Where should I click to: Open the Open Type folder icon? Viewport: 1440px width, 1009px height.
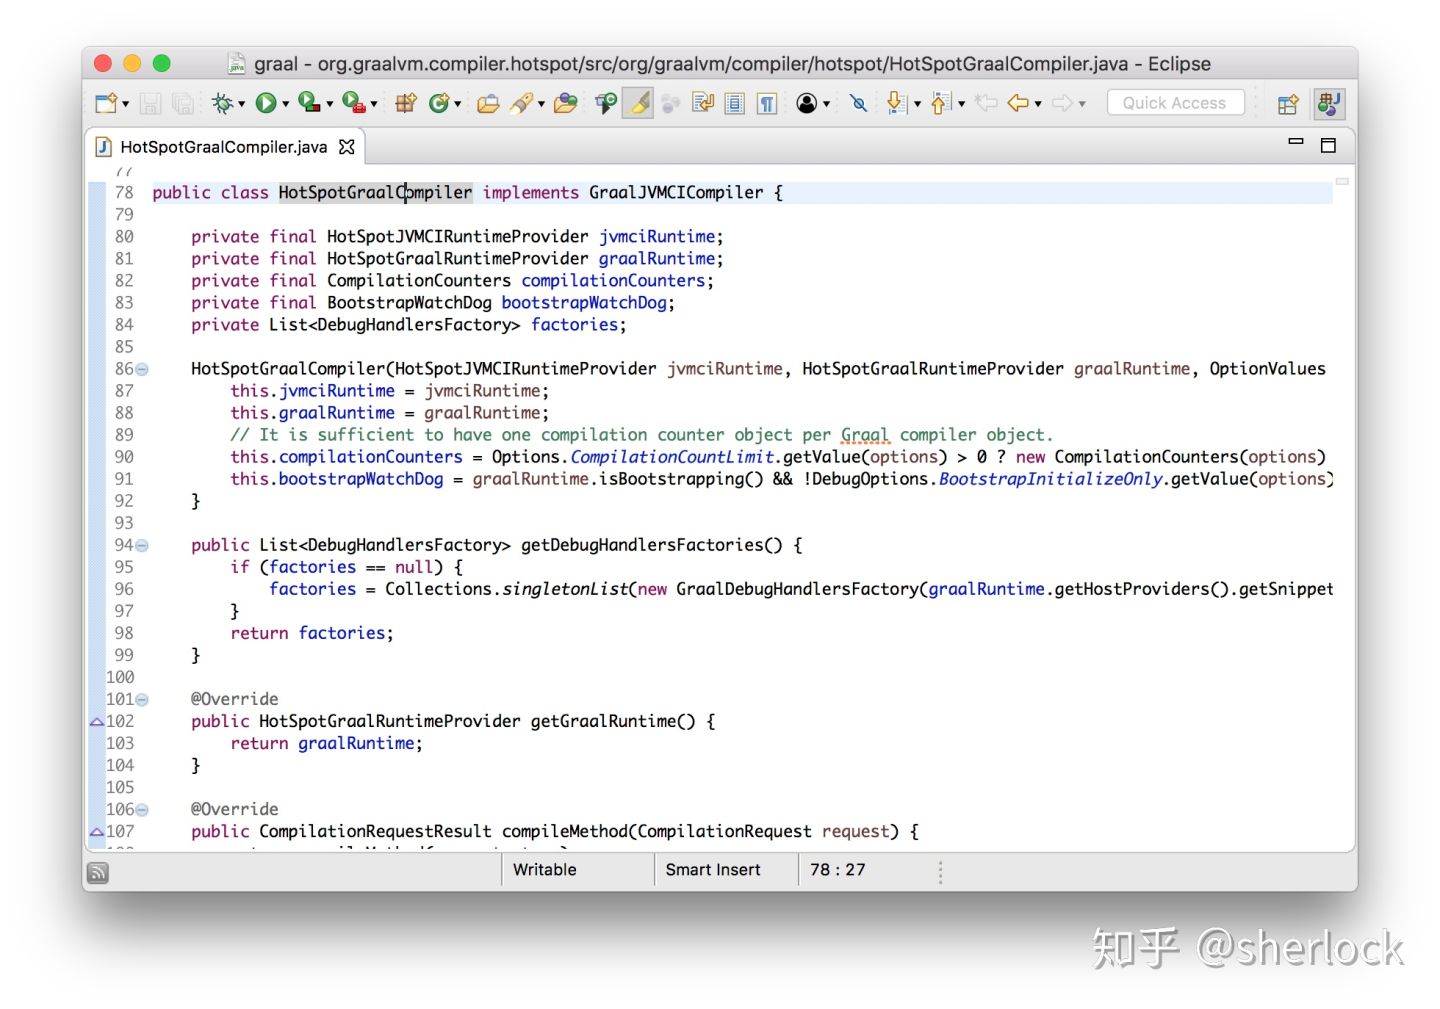coord(488,103)
